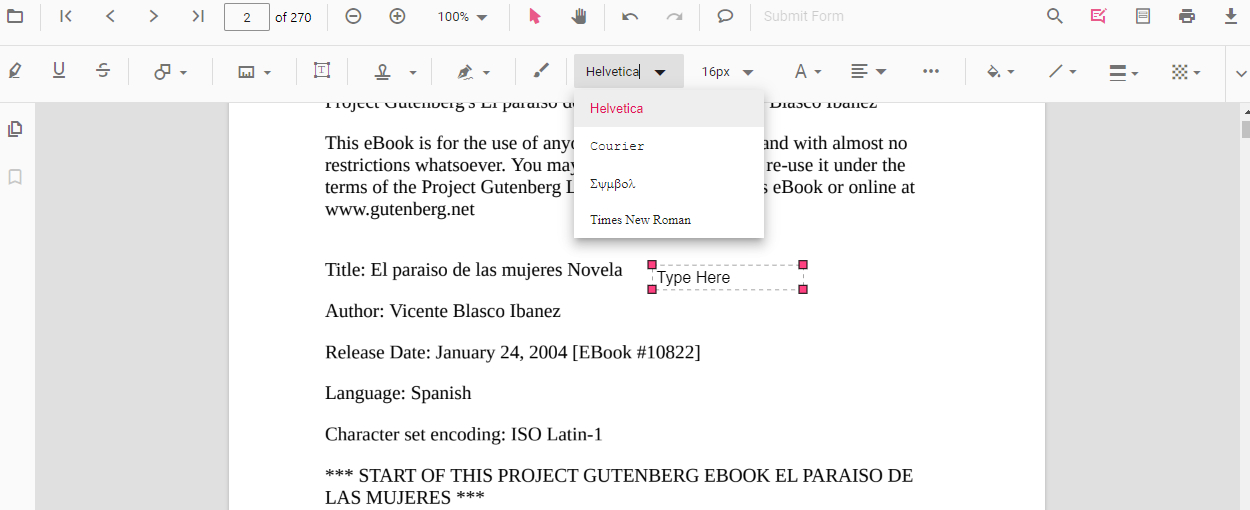Zoom in with the plus icon
Screen dimensions: 1250x510
click(x=397, y=16)
